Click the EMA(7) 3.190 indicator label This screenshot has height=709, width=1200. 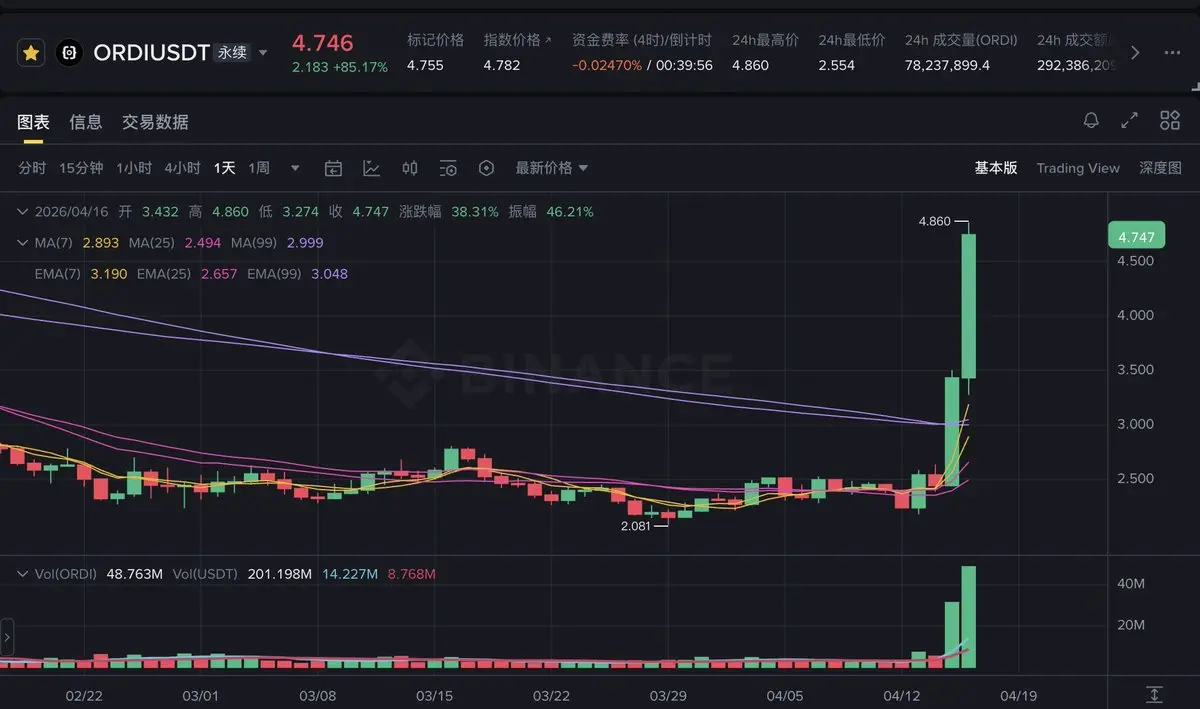tap(81, 274)
